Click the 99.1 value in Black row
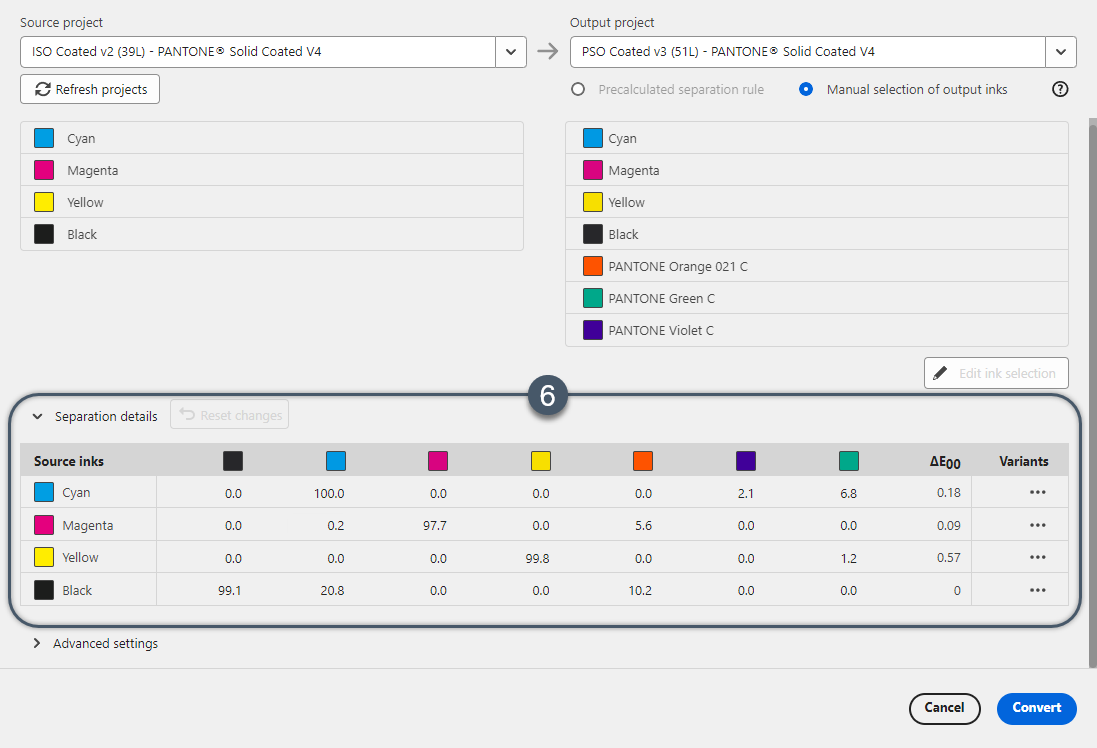Screen dimensions: 1097x748 [229, 591]
